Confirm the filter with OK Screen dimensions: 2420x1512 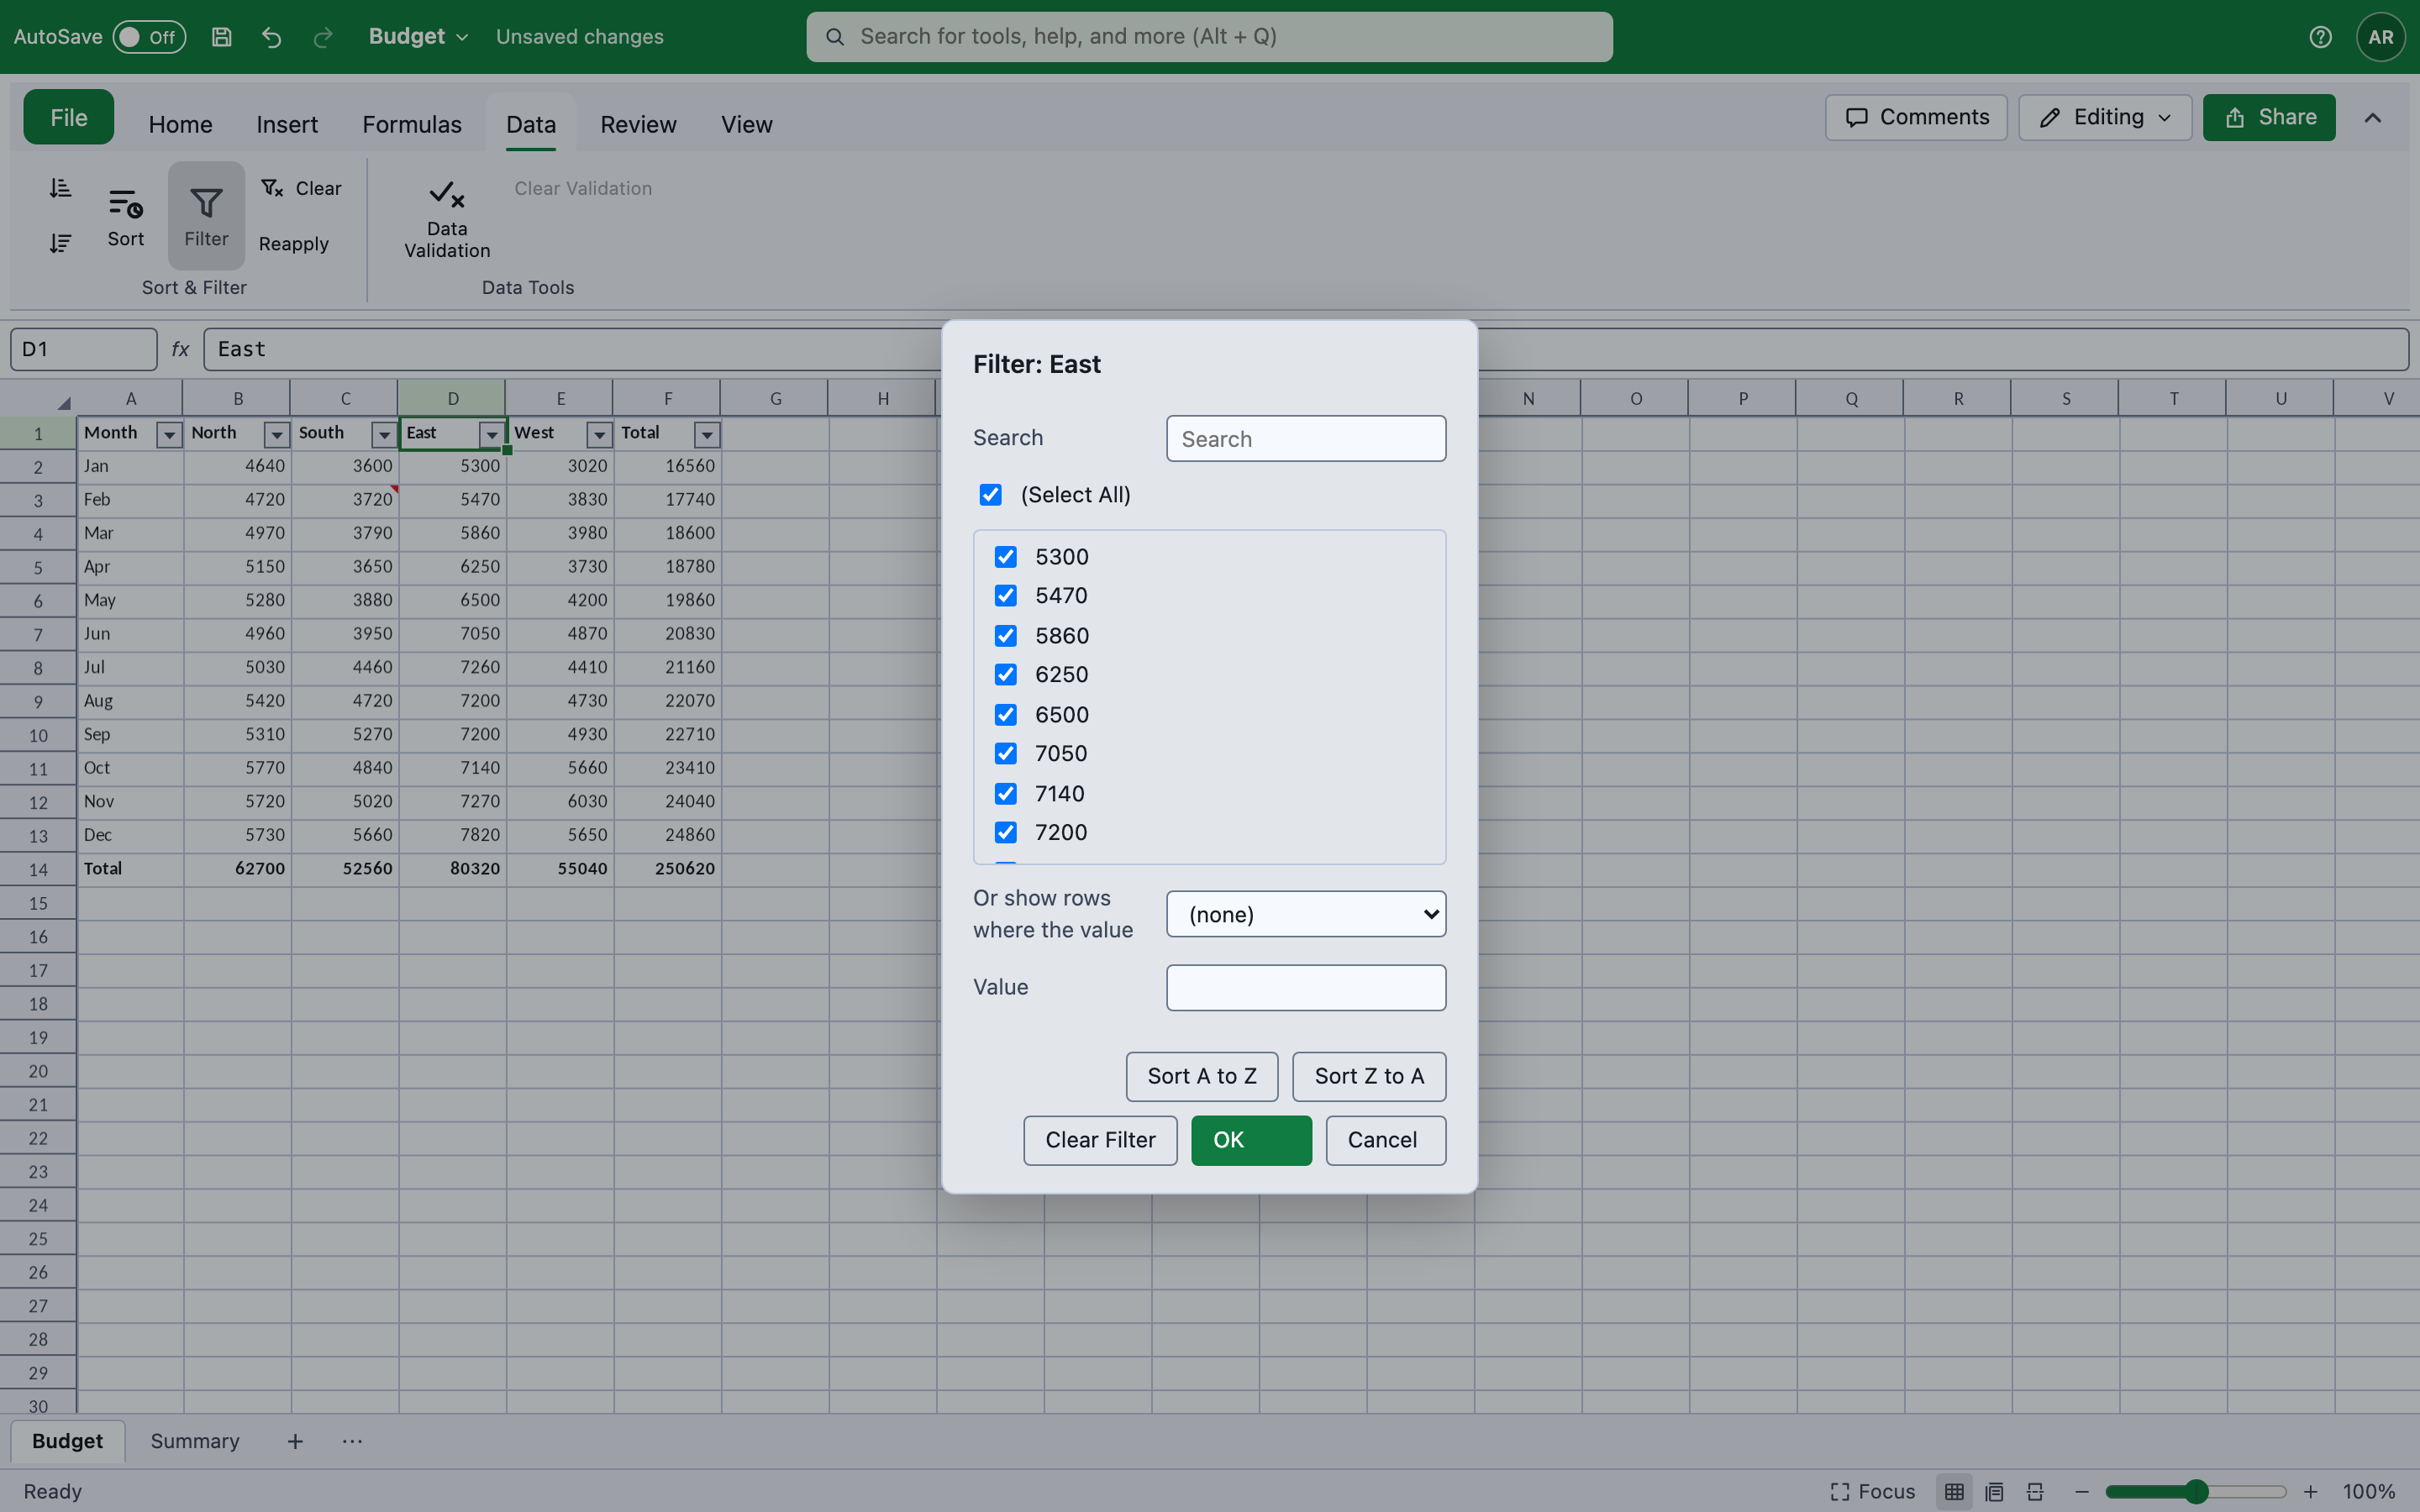pos(1251,1141)
